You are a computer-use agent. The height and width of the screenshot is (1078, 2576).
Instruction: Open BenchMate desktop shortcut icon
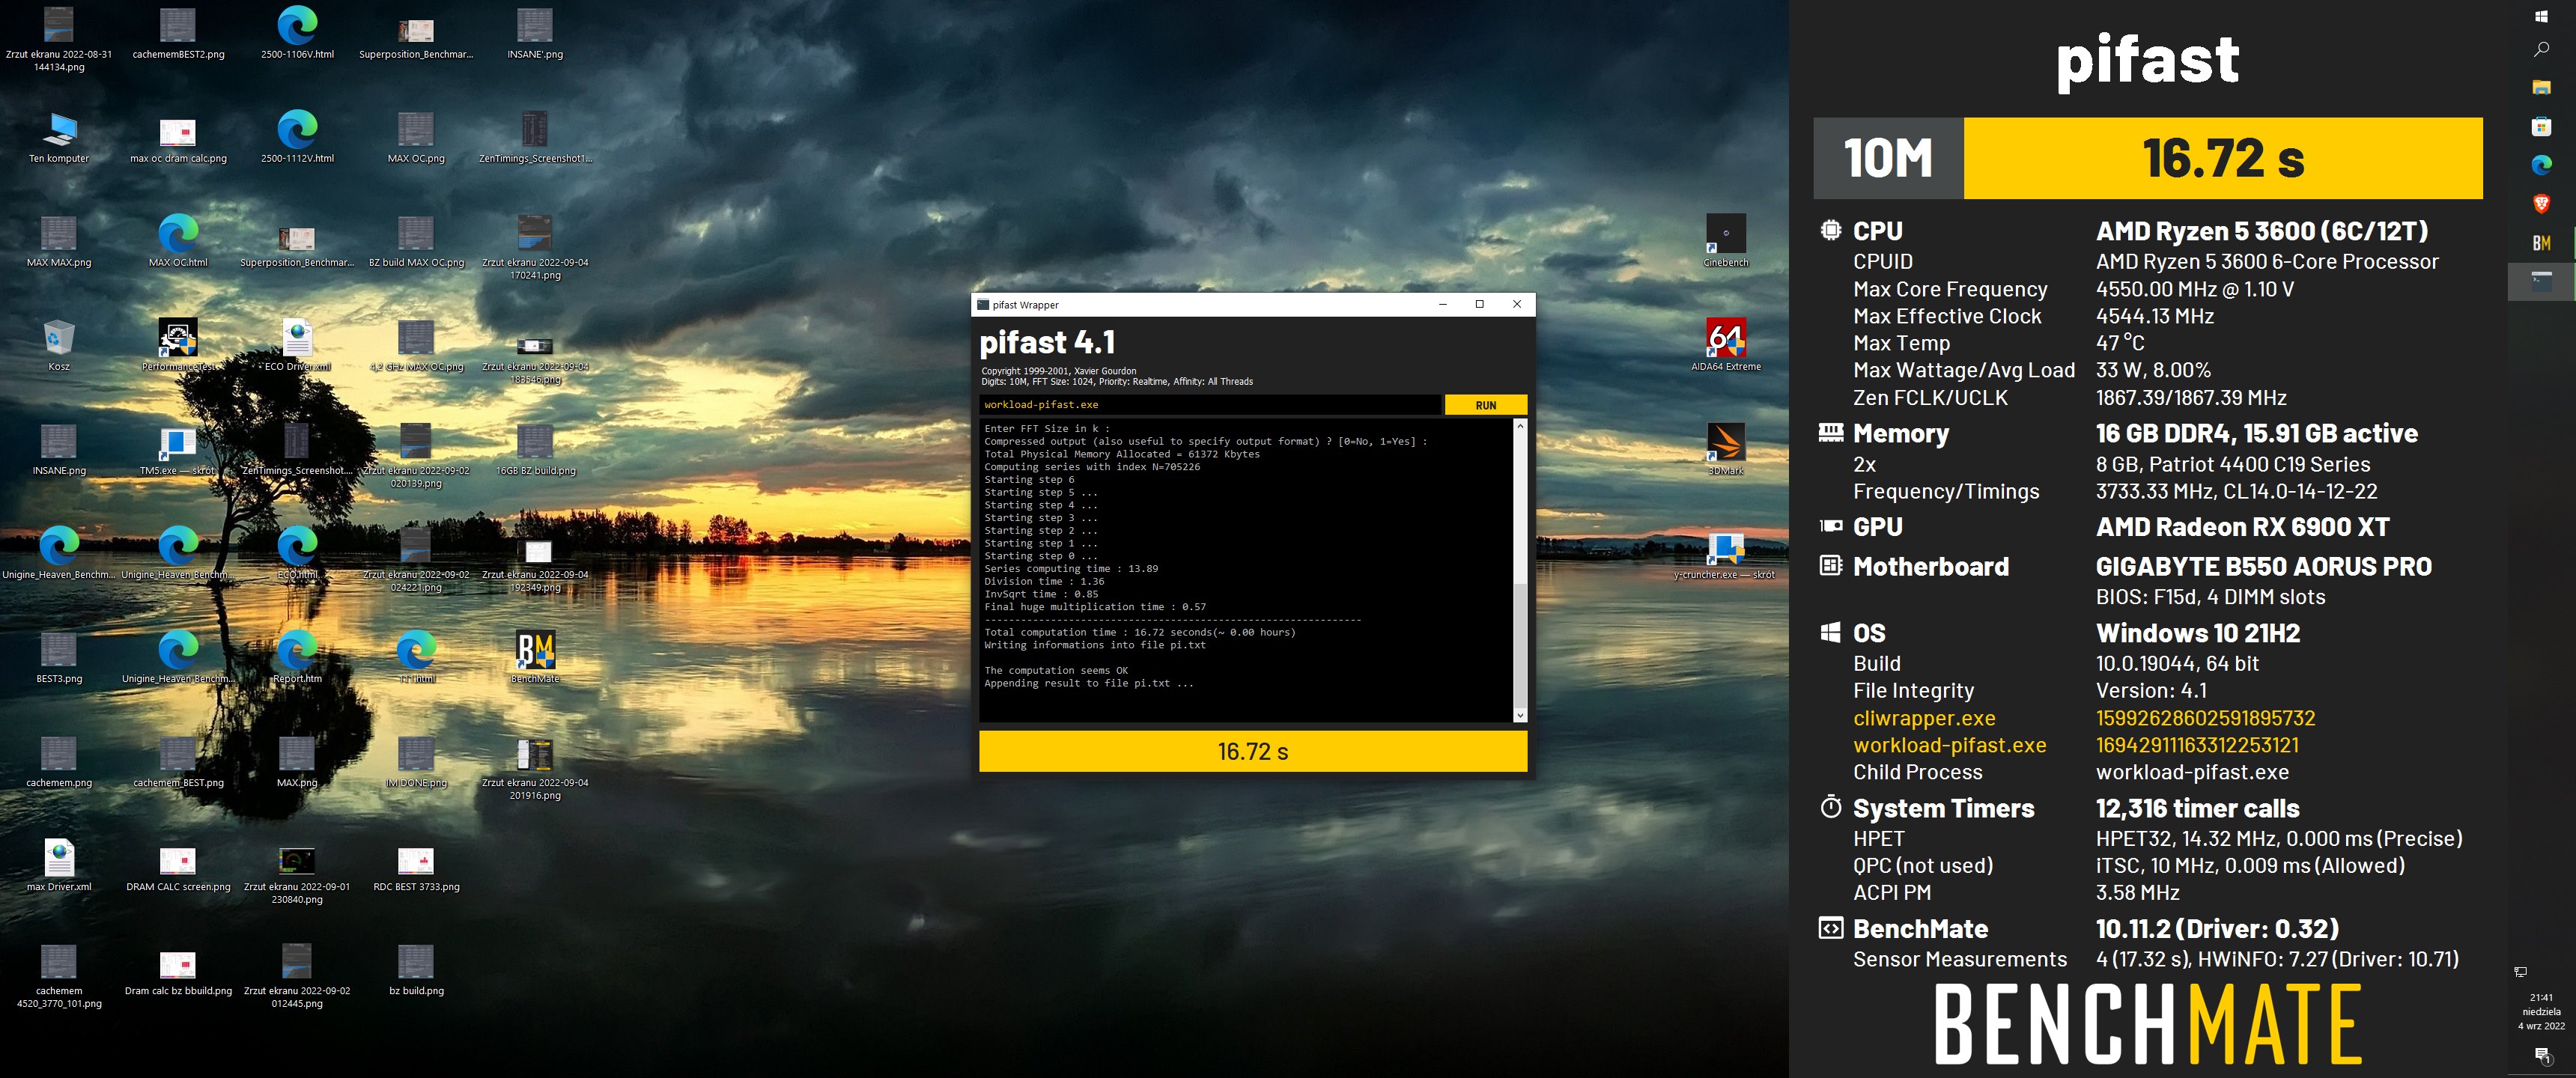click(535, 657)
